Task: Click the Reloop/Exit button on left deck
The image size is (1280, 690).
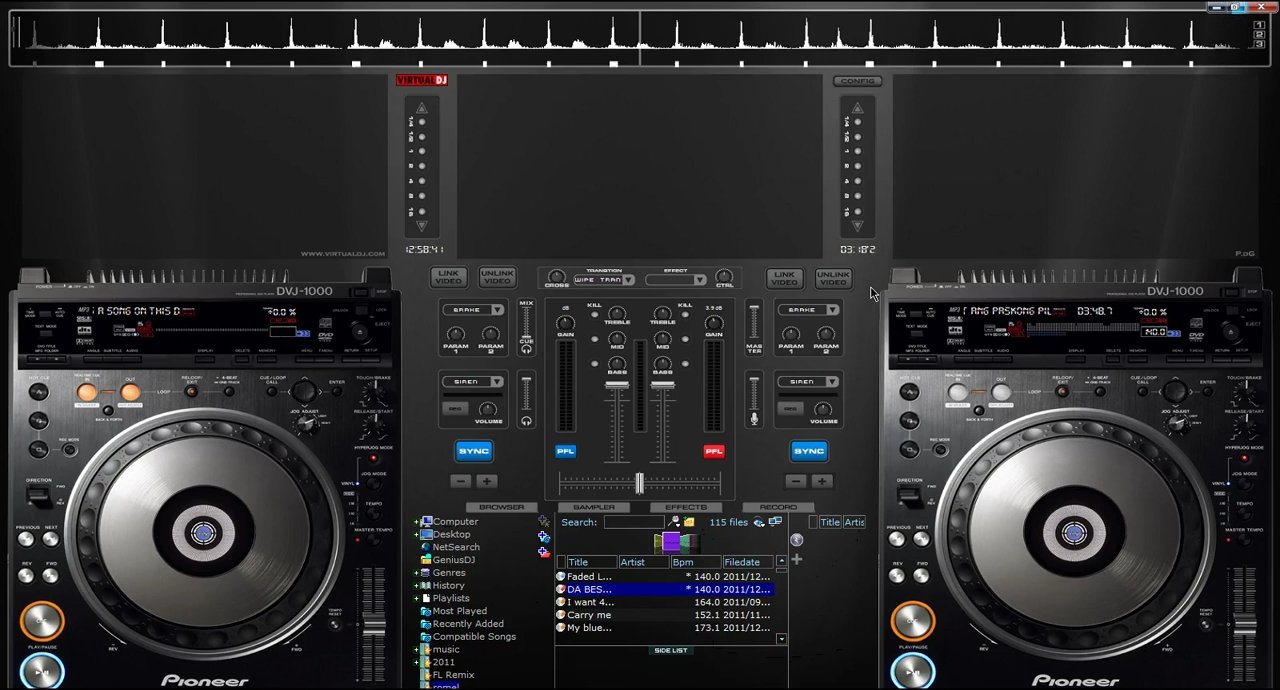Action: coord(191,392)
